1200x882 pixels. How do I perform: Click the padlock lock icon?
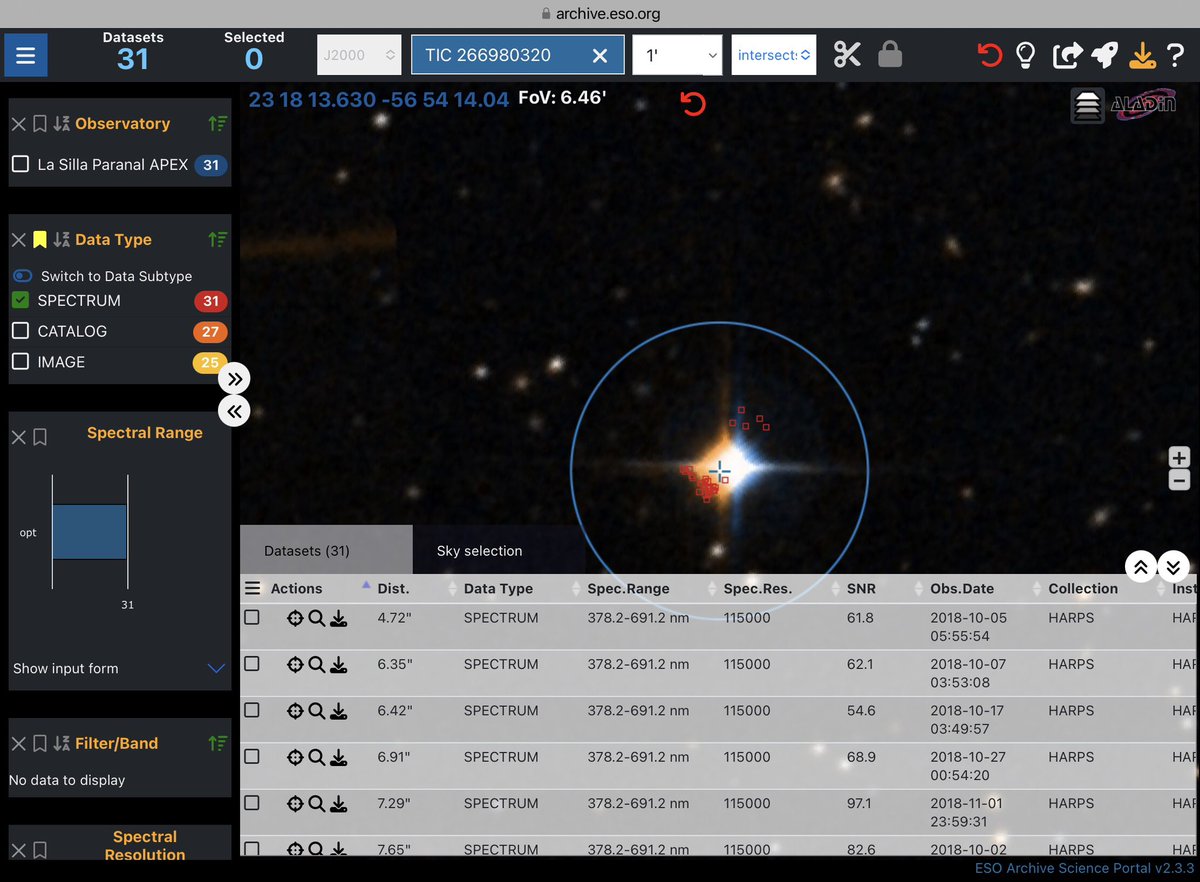click(x=890, y=55)
